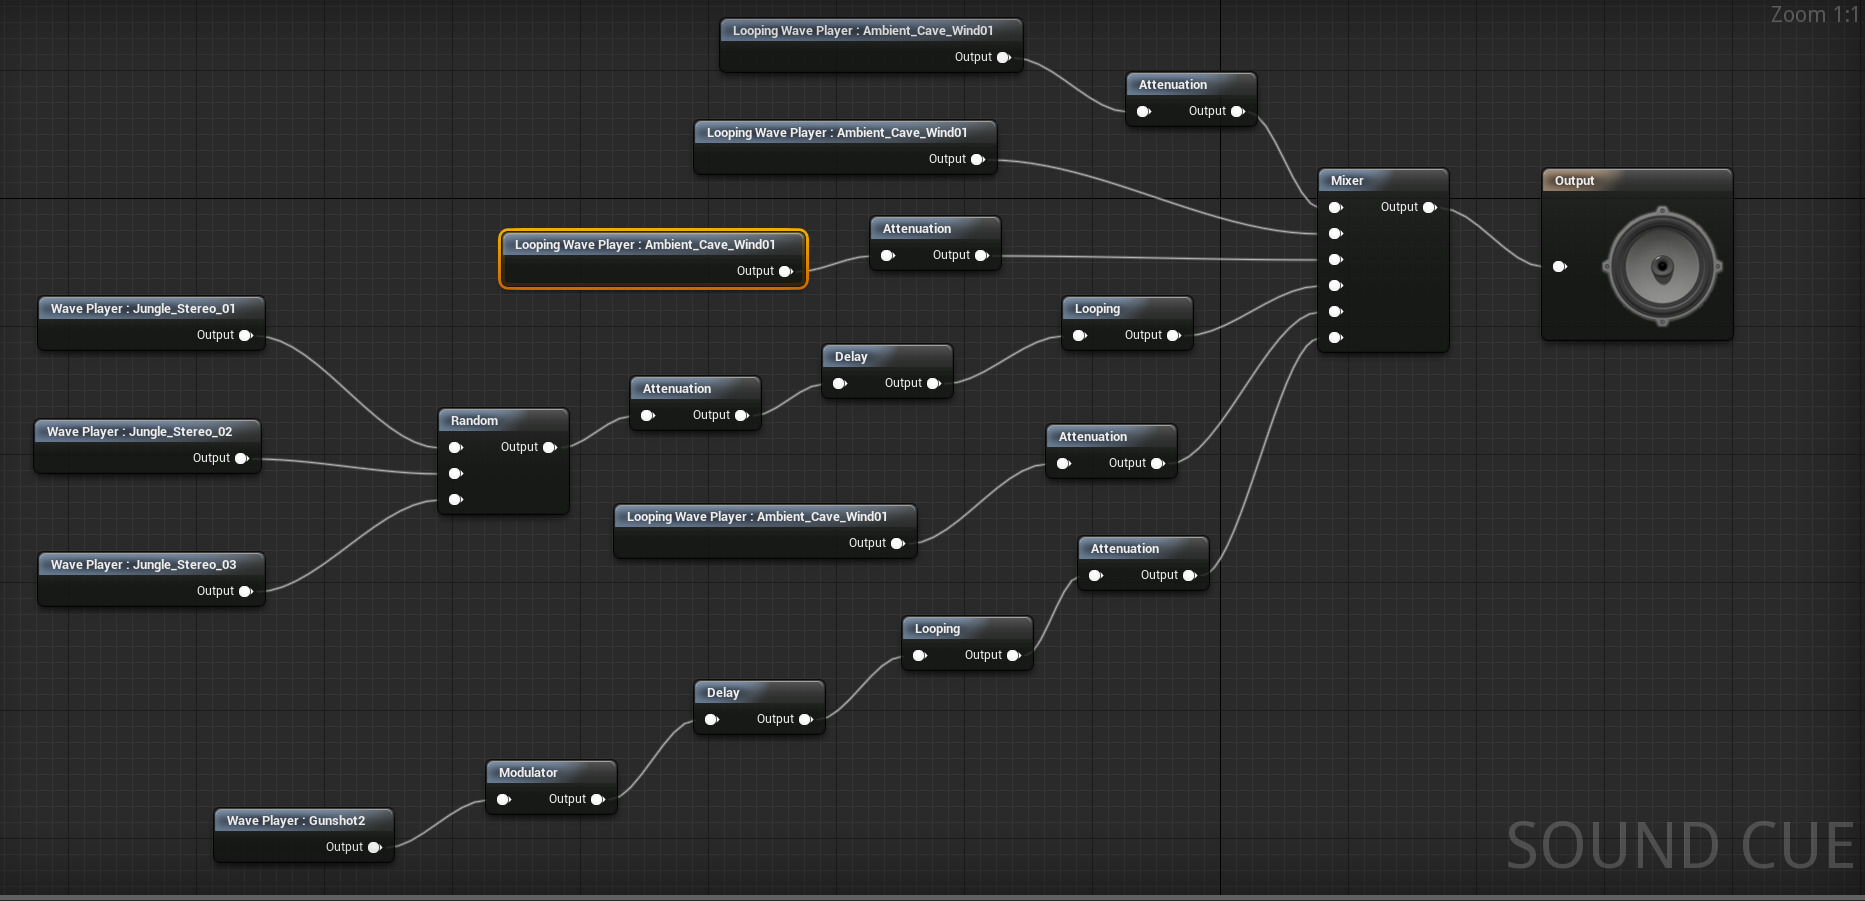Screen dimensions: 1865x901
Task: Click the Output pin of the upper Looping node
Action: pos(1174,335)
